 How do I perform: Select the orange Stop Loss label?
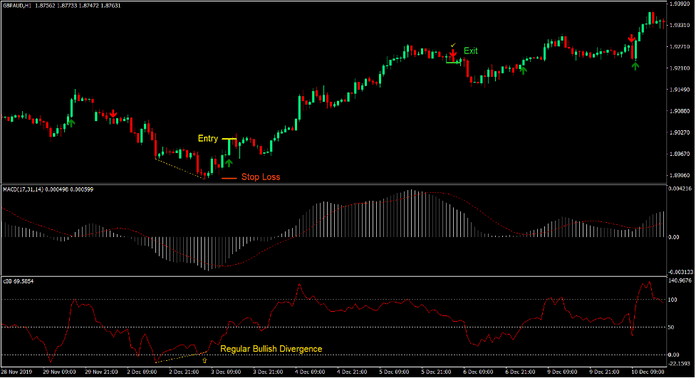pos(261,177)
